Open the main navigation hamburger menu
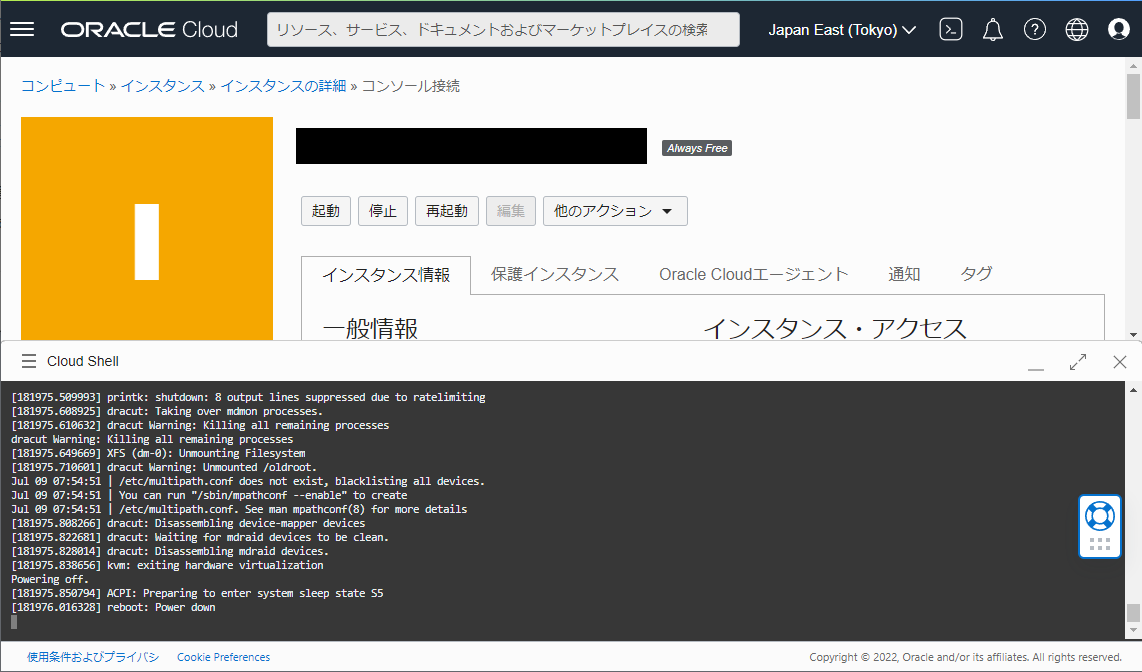The image size is (1142, 672). 22,29
